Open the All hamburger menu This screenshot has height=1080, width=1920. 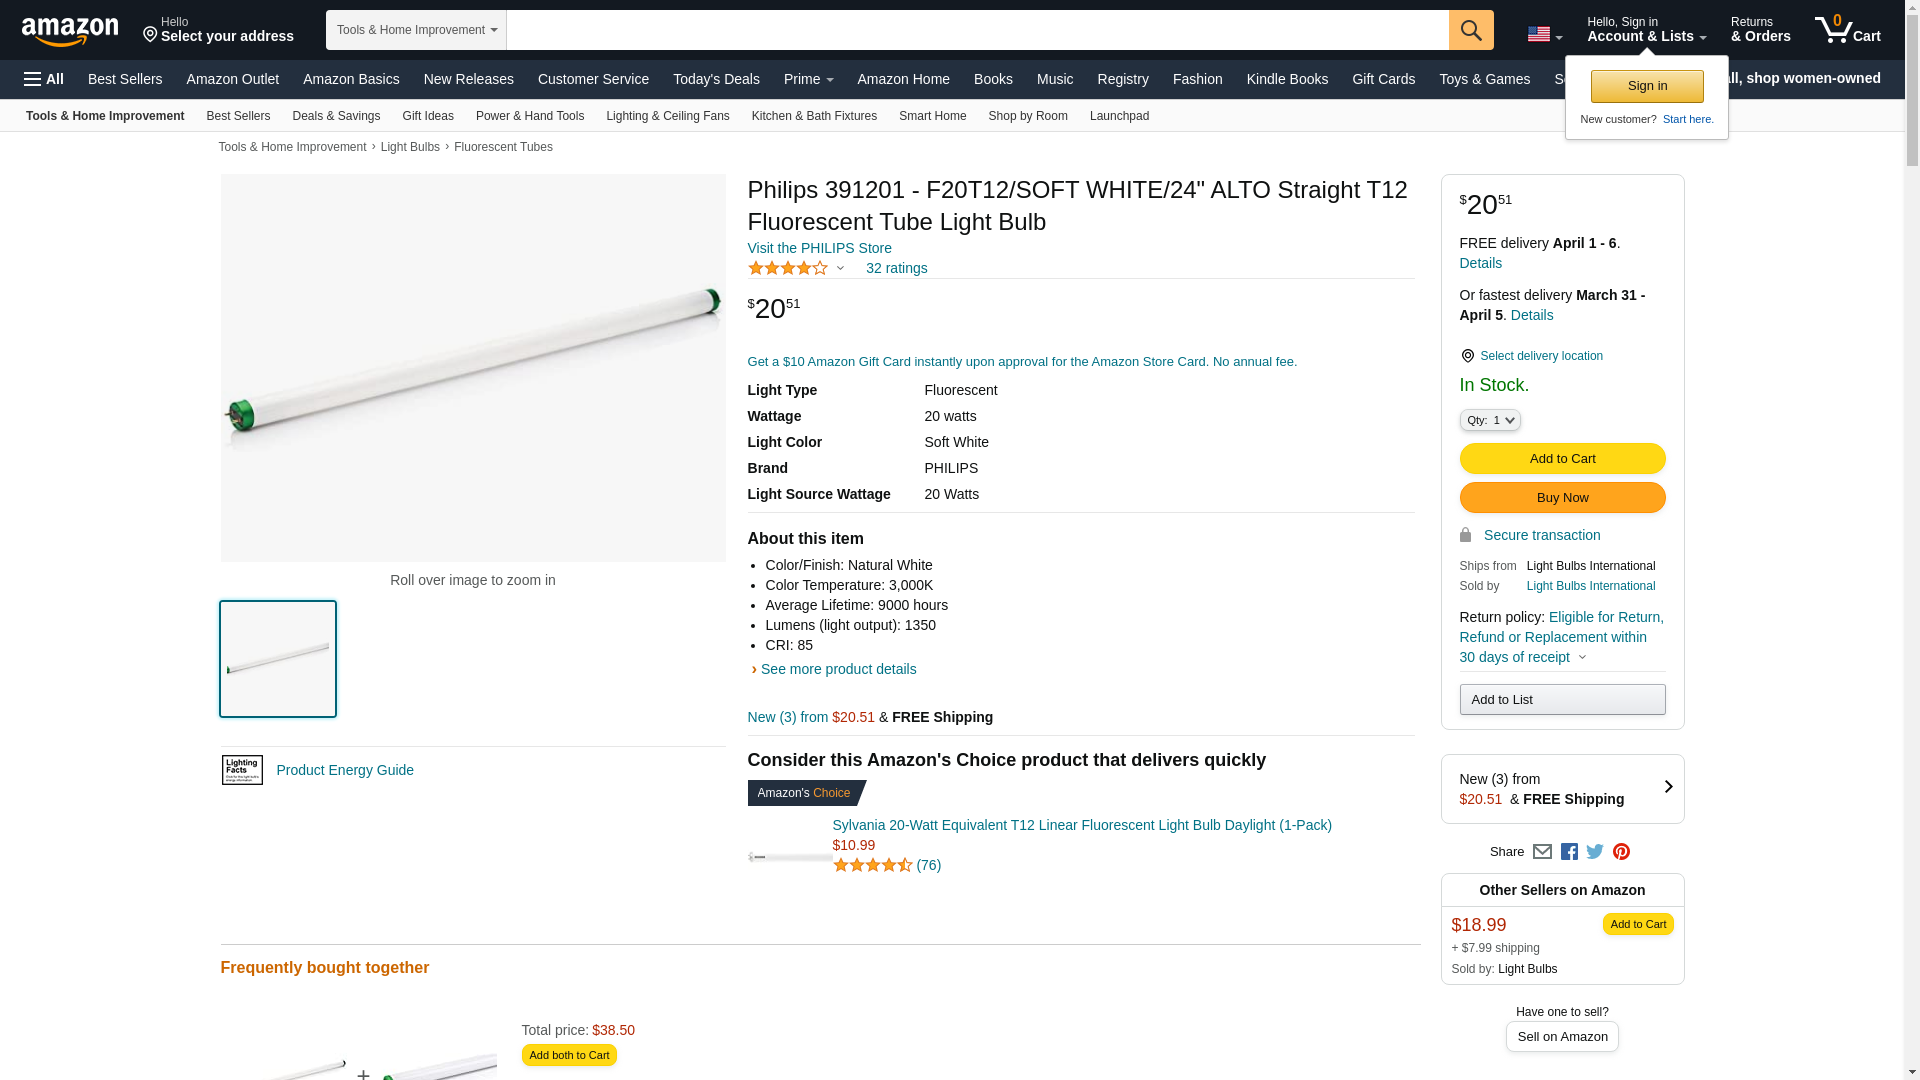click(44, 79)
